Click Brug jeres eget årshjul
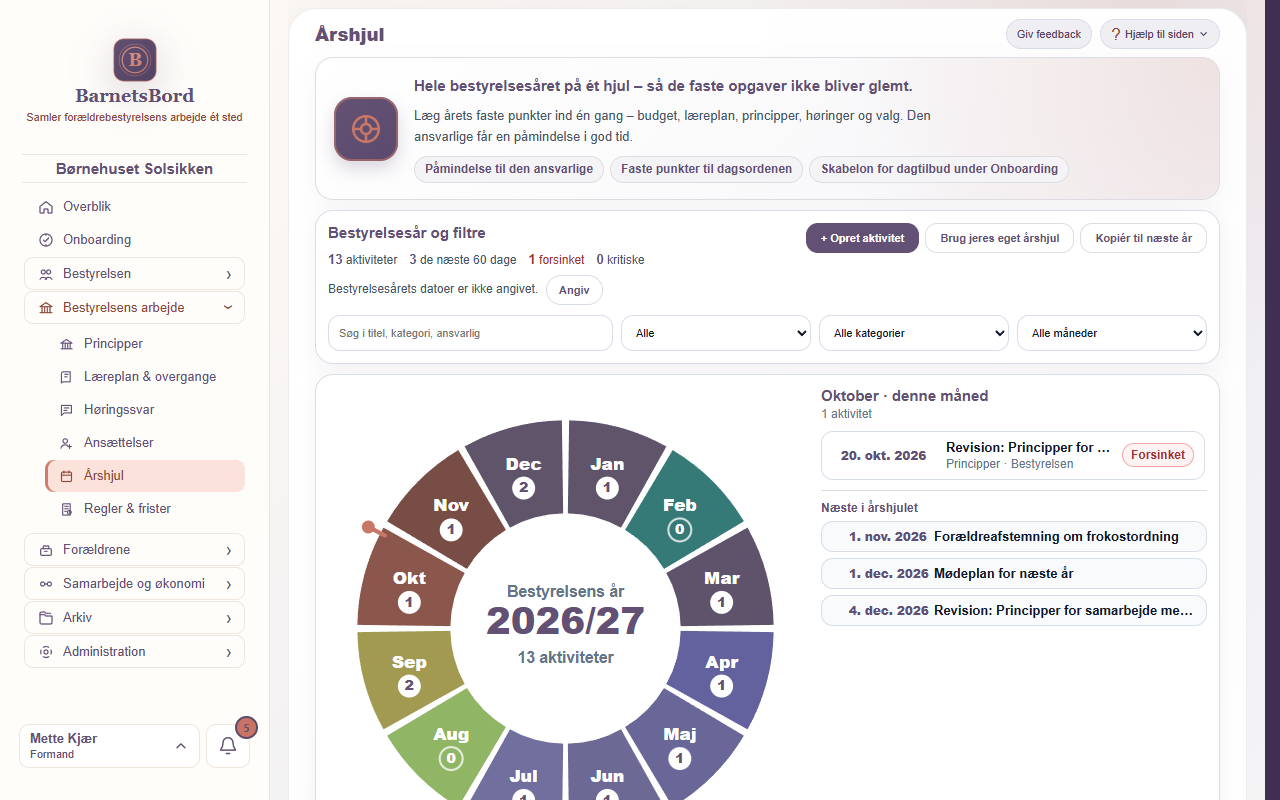This screenshot has width=1280, height=800. [x=1000, y=238]
